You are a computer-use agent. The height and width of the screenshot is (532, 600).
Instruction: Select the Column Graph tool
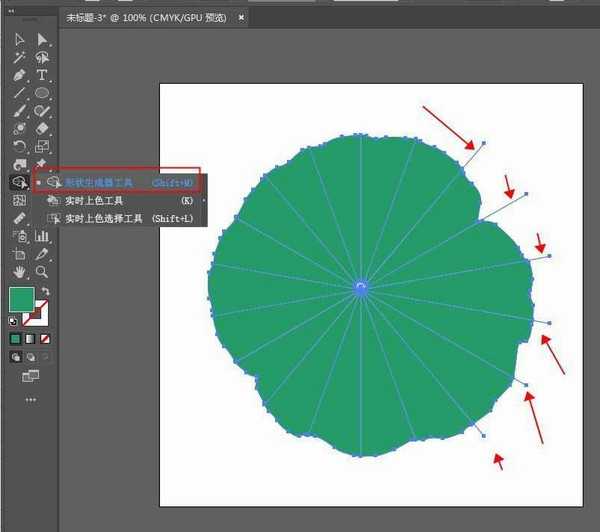coord(42,236)
